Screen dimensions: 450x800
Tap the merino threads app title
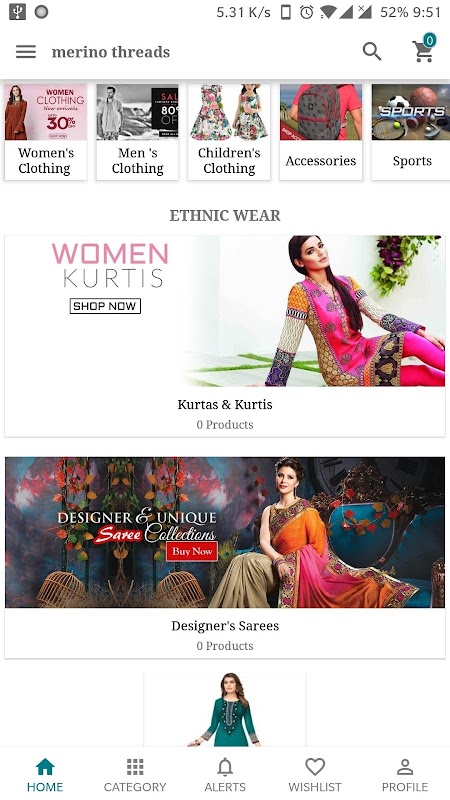[x=111, y=52]
